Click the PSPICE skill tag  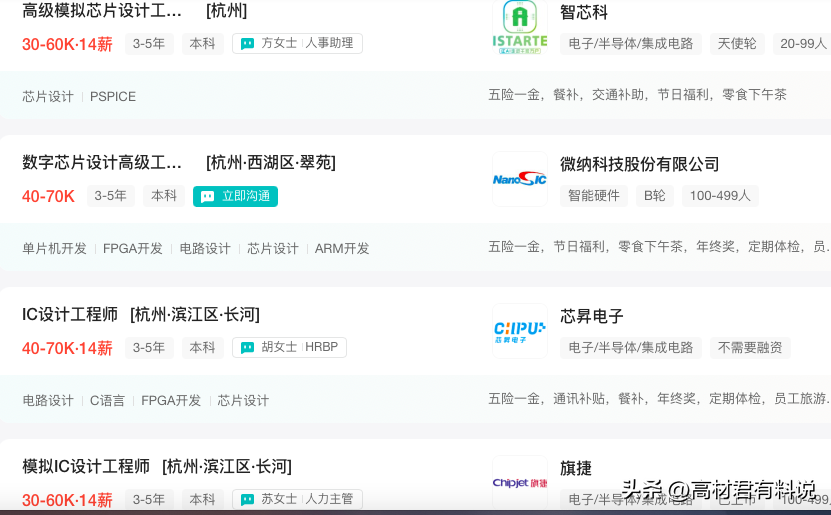[113, 97]
